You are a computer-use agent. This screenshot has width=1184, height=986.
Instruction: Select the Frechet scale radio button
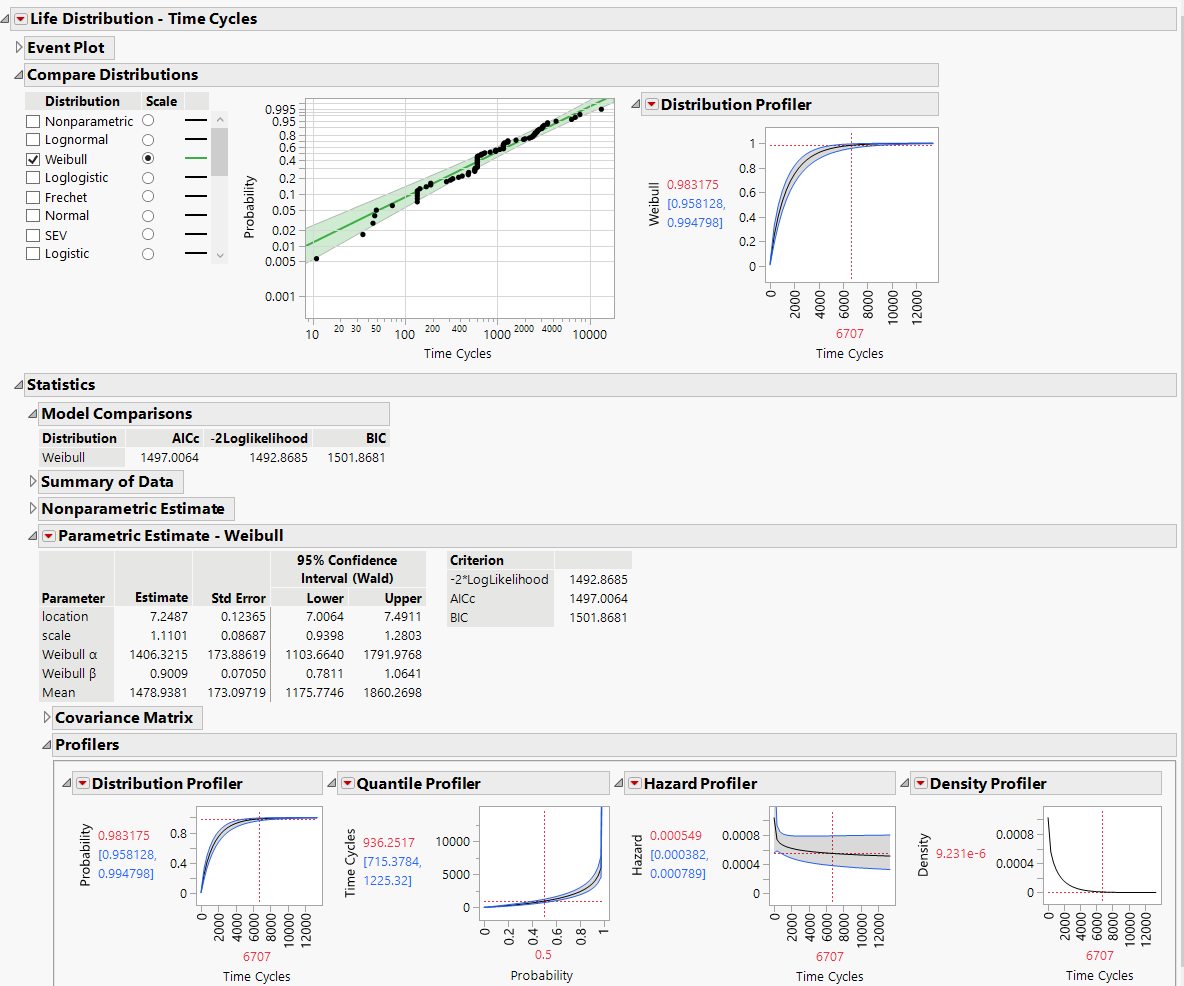coord(147,196)
